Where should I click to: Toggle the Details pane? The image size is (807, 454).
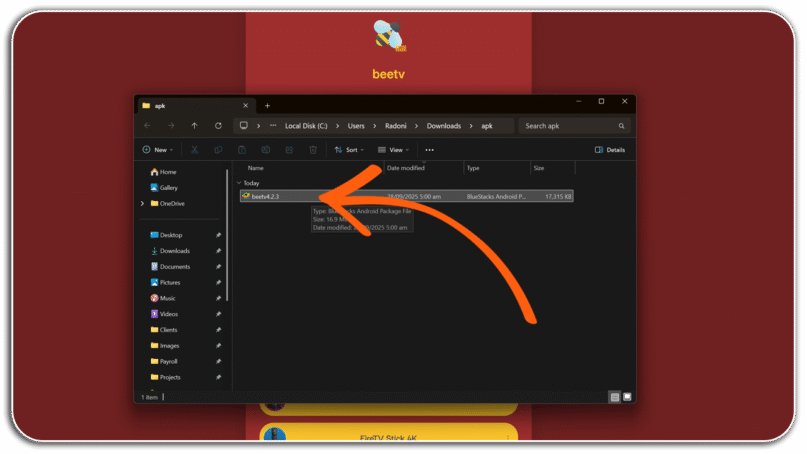pyautogui.click(x=610, y=150)
